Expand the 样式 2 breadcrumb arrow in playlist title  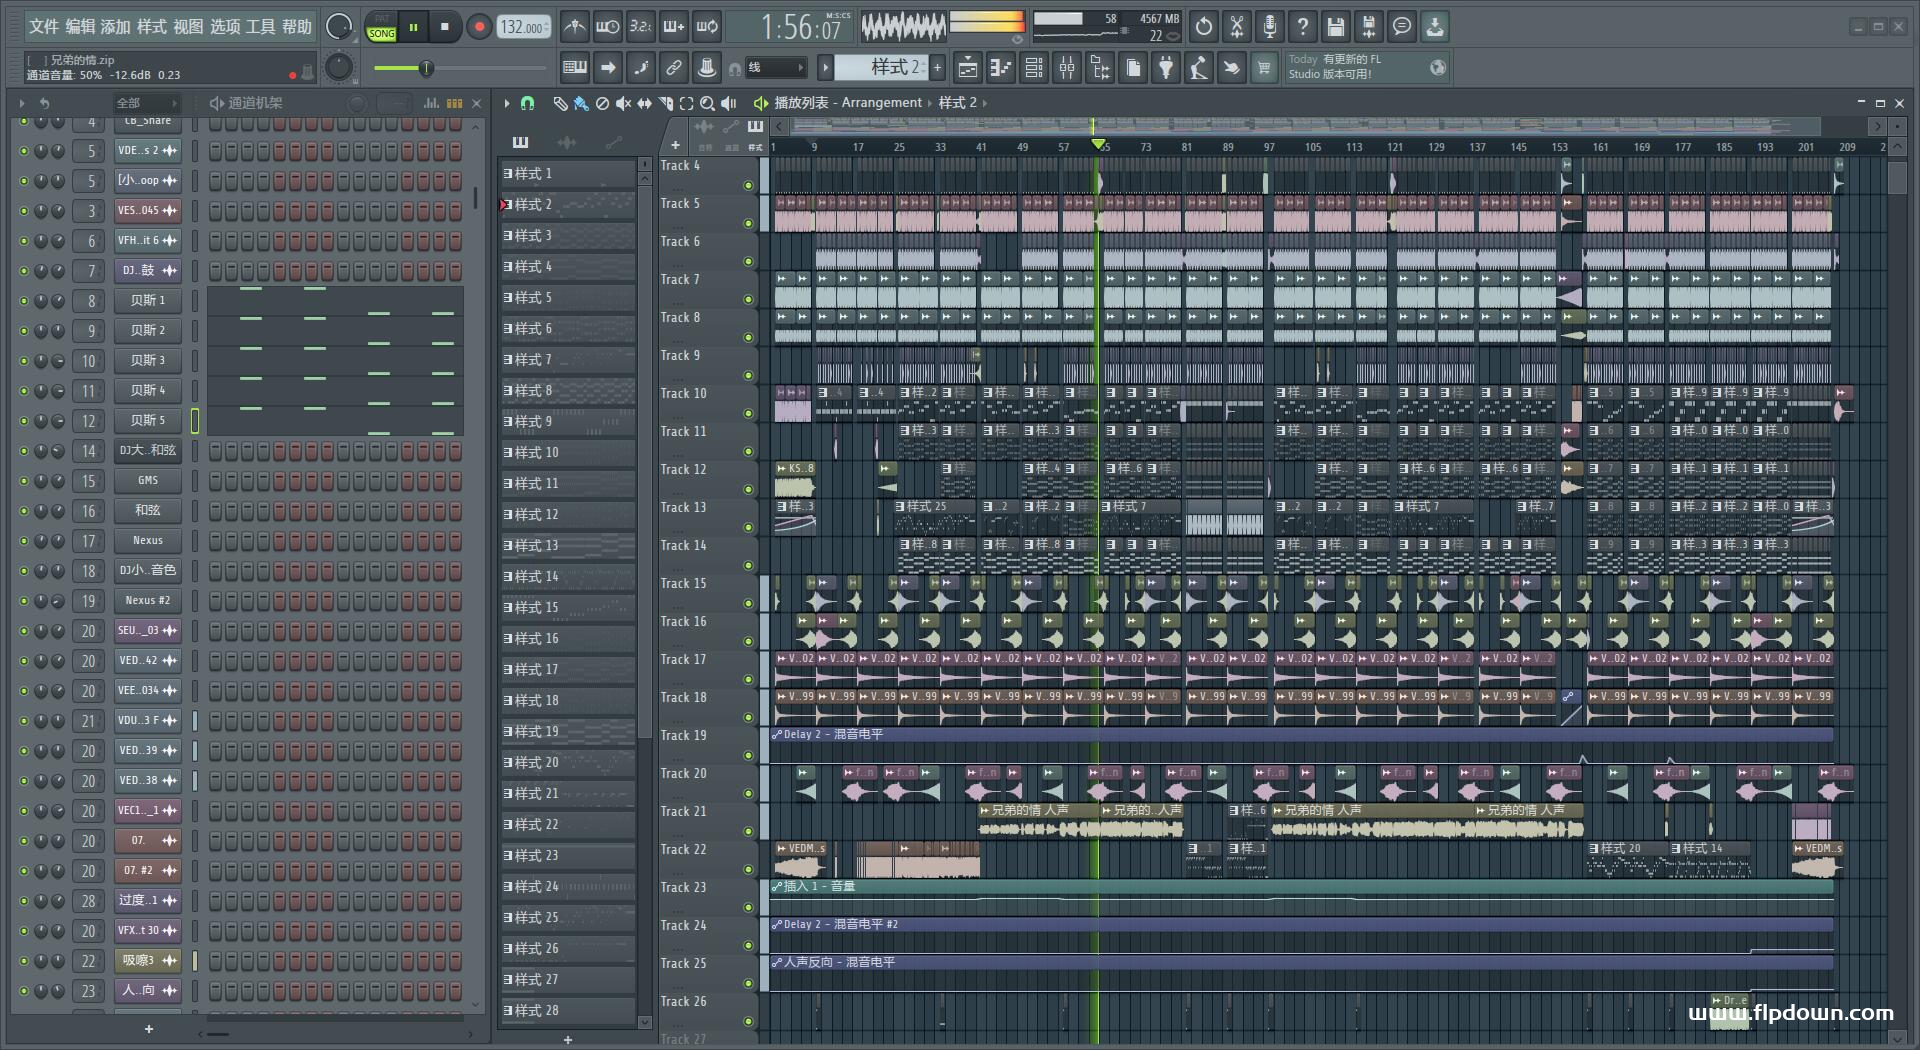[984, 103]
